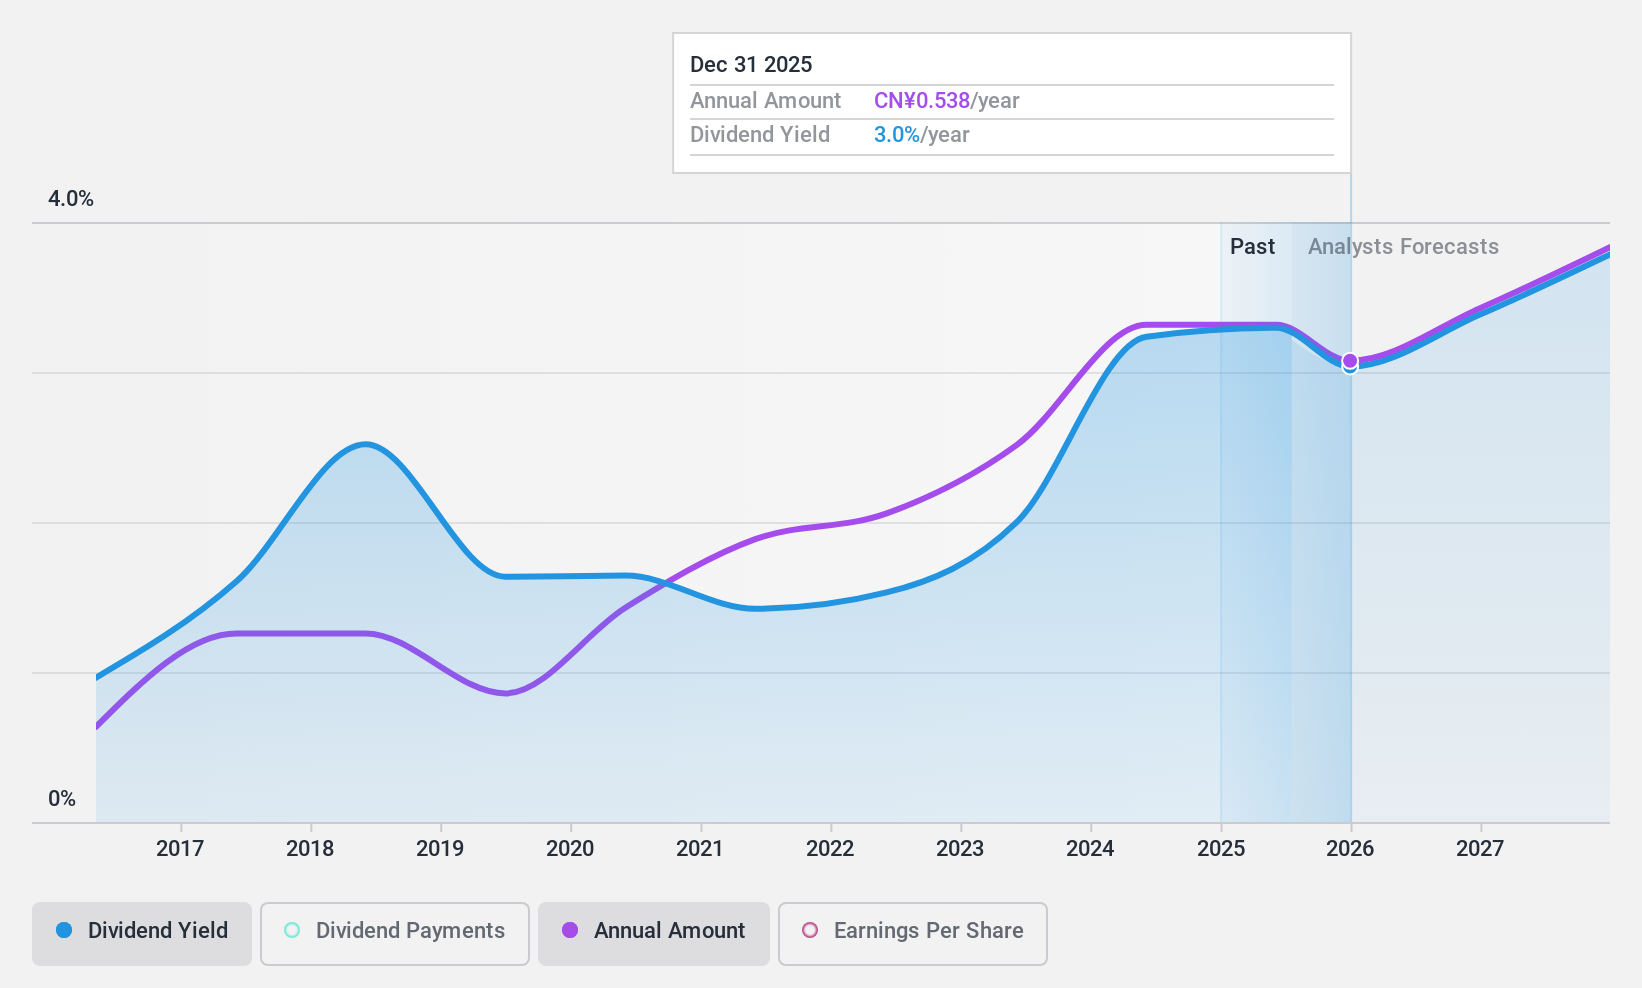The image size is (1642, 988).
Task: Toggle the Annual Amount series
Action: (654, 933)
